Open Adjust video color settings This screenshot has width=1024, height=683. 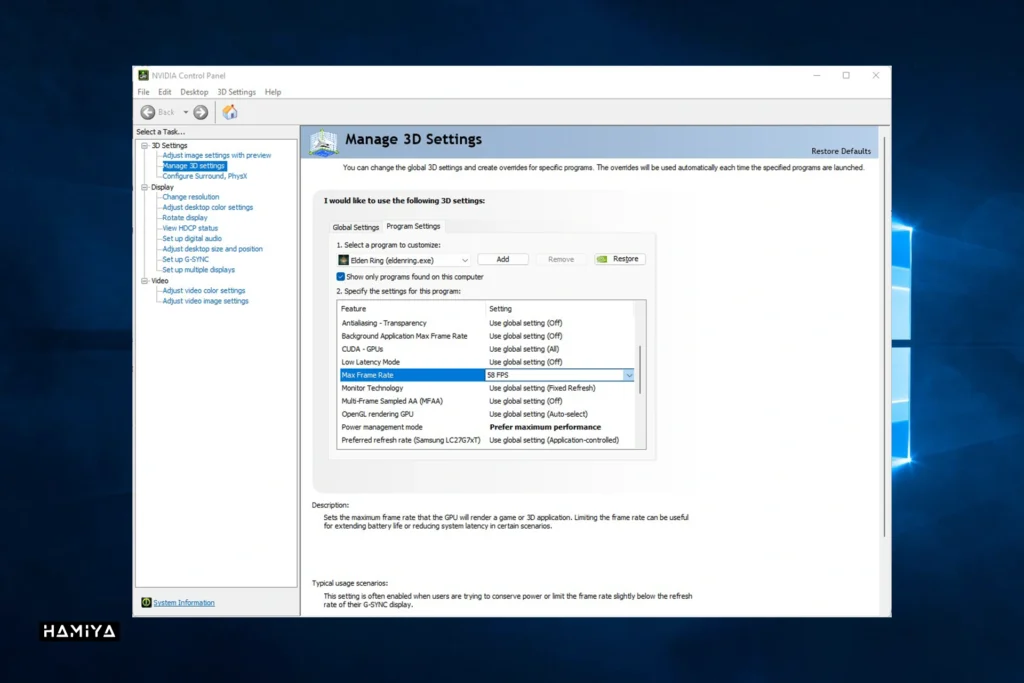click(x=204, y=291)
